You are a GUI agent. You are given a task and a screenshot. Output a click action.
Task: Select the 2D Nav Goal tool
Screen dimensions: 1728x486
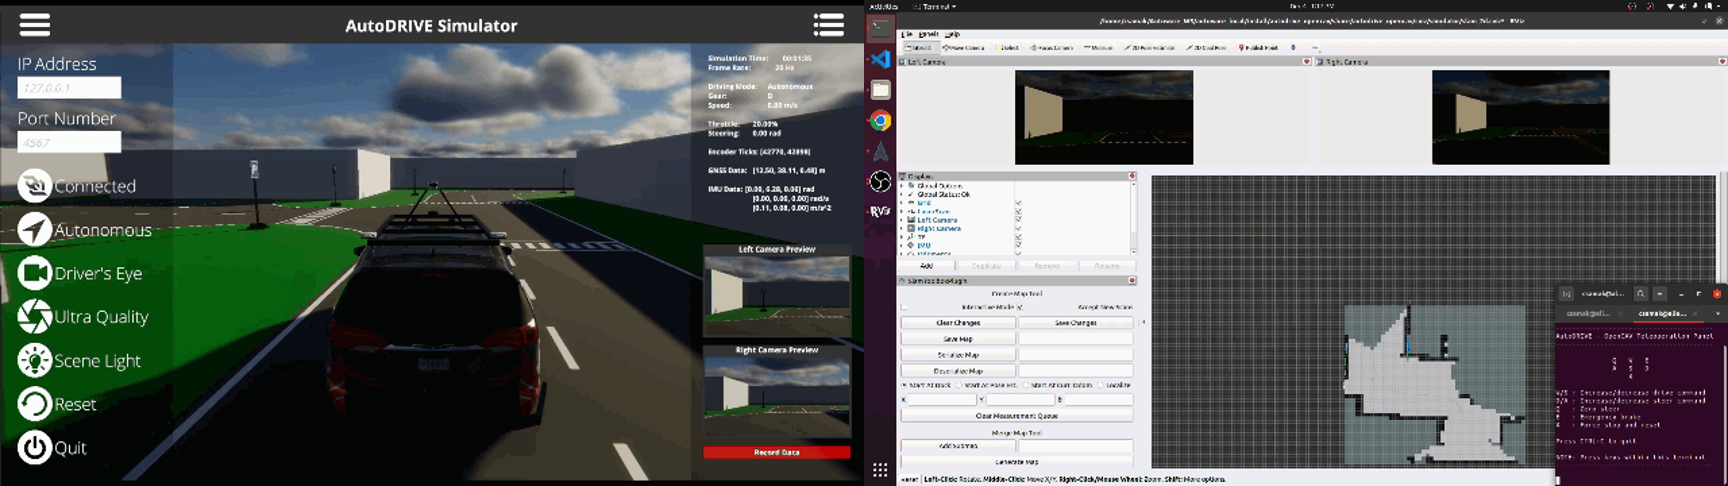[x=1206, y=48]
